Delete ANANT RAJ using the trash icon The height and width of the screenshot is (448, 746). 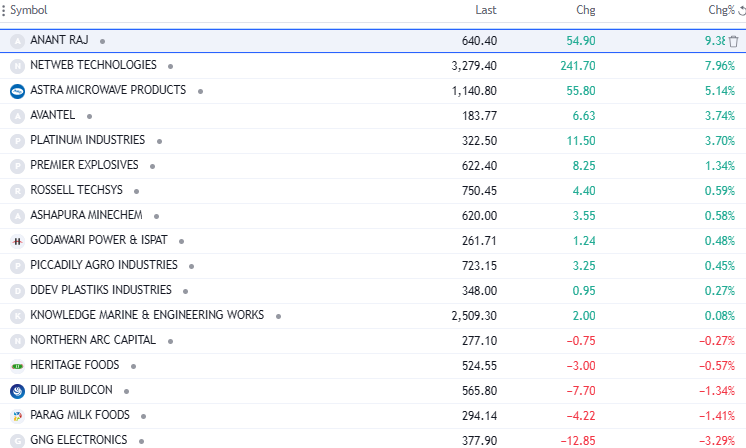733,41
